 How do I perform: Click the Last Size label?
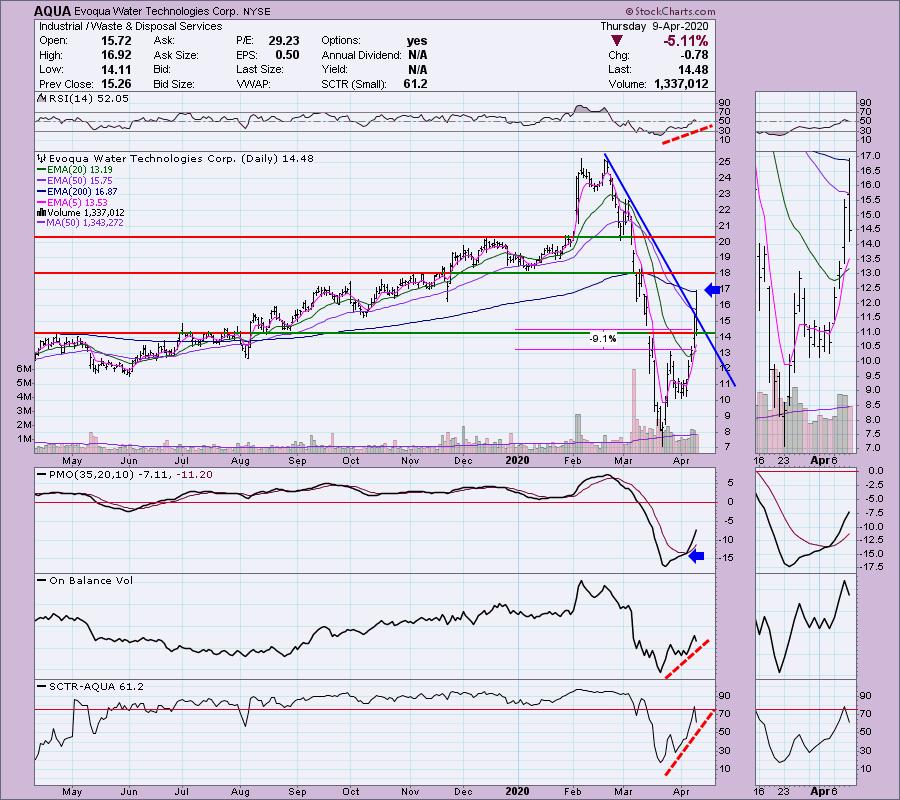[x=259, y=69]
